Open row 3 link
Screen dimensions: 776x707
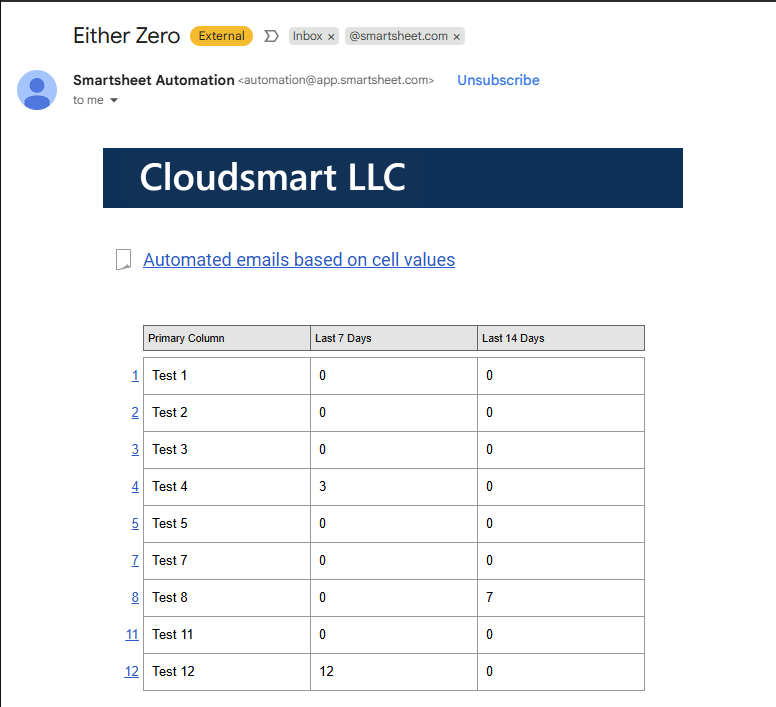(135, 450)
